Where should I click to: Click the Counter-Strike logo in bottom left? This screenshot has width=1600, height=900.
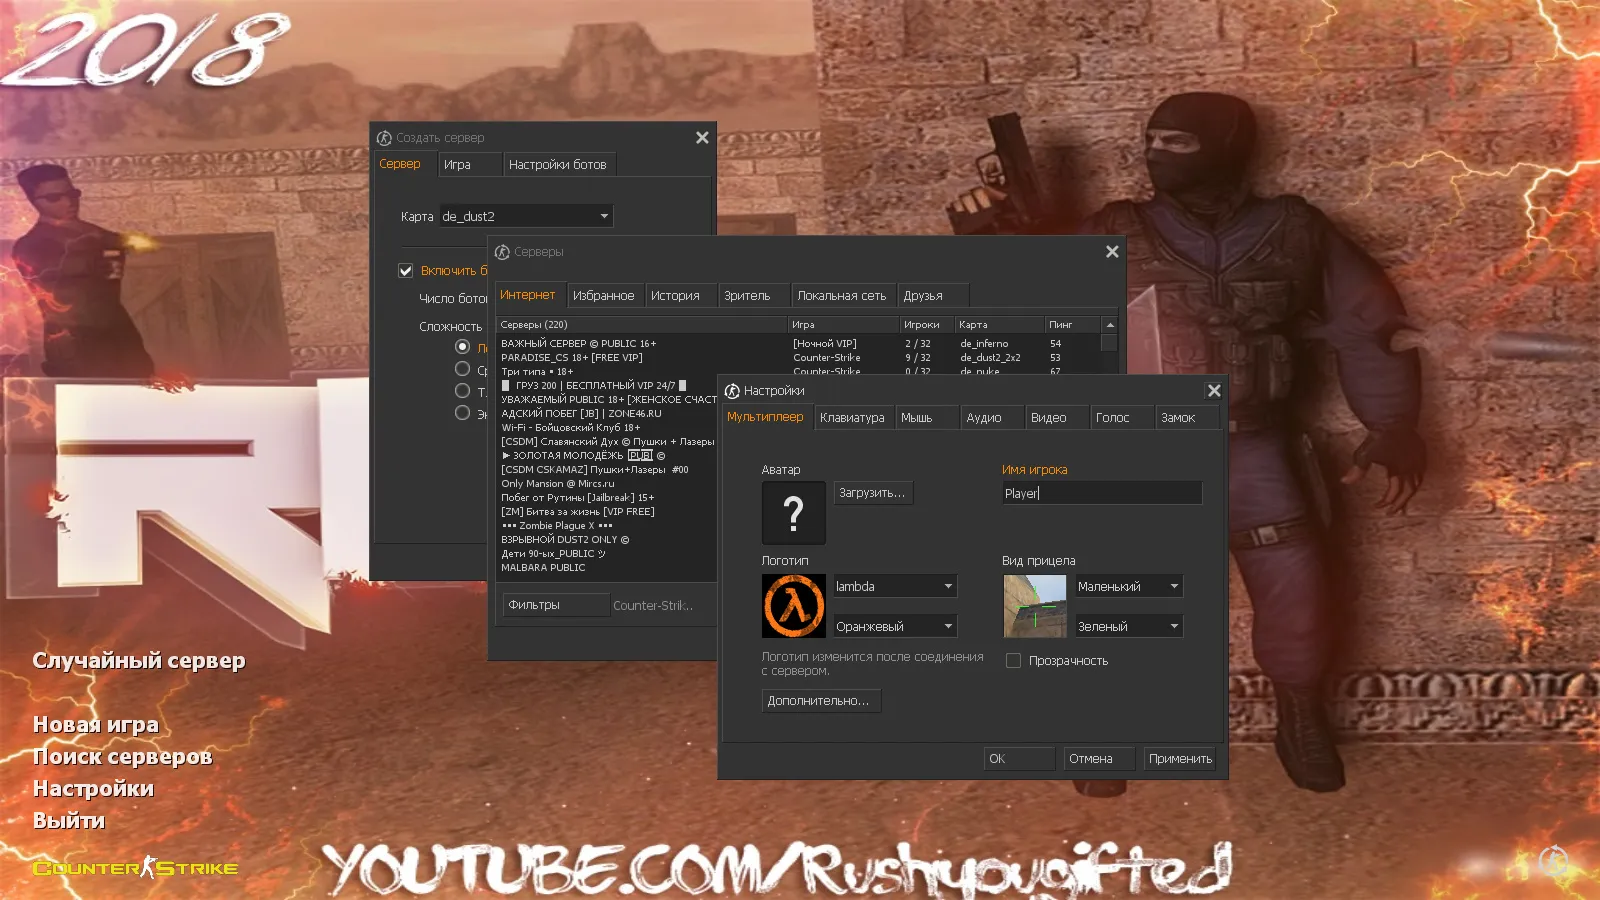[x=136, y=868]
